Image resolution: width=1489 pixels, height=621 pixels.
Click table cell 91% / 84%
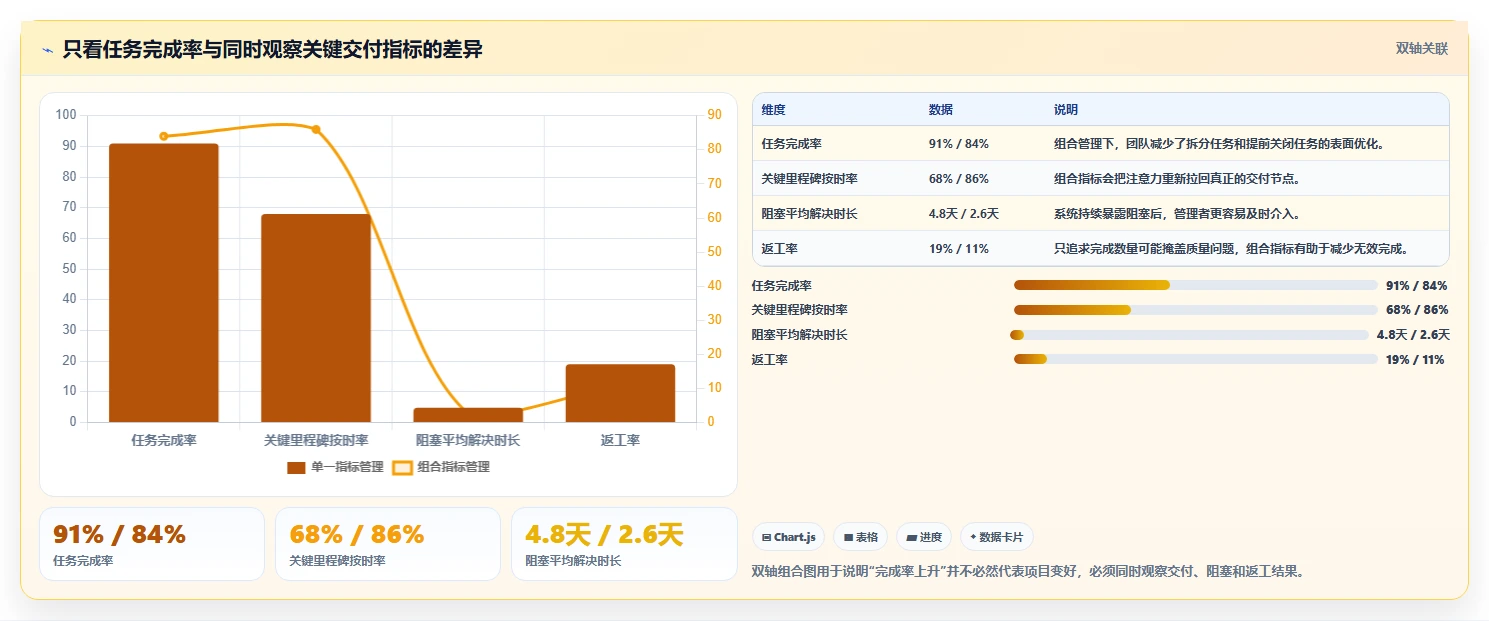click(x=958, y=144)
